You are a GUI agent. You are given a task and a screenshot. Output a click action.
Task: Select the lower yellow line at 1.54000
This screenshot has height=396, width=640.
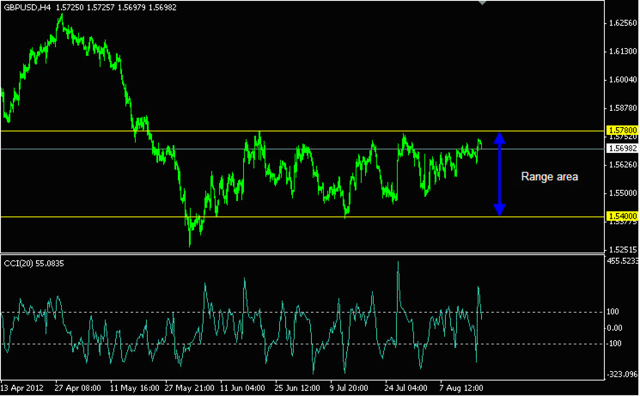[302, 217]
